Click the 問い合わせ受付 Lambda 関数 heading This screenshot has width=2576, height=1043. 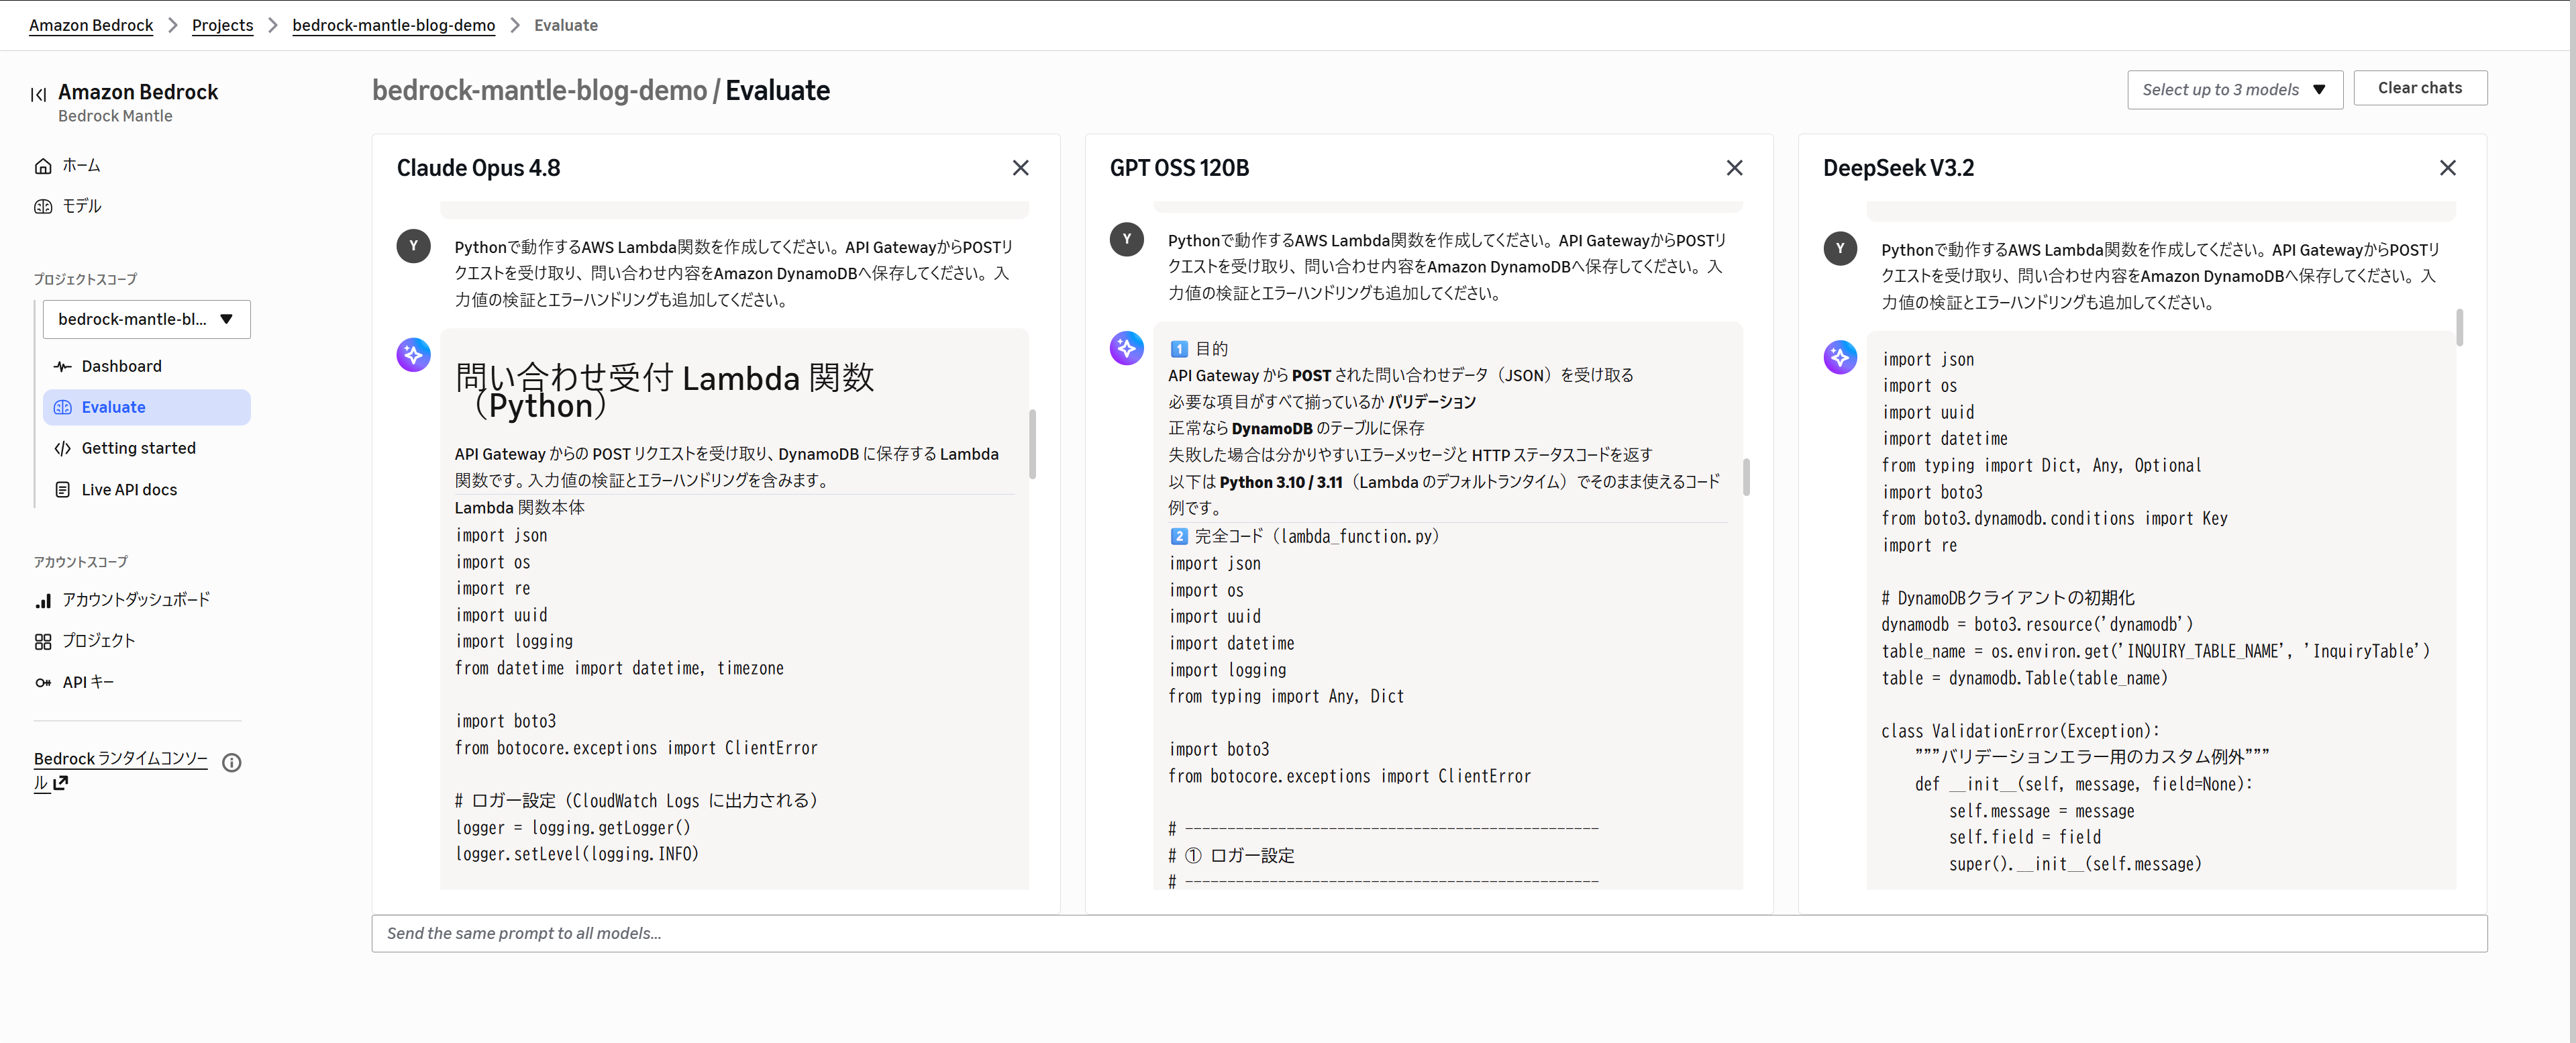click(664, 391)
